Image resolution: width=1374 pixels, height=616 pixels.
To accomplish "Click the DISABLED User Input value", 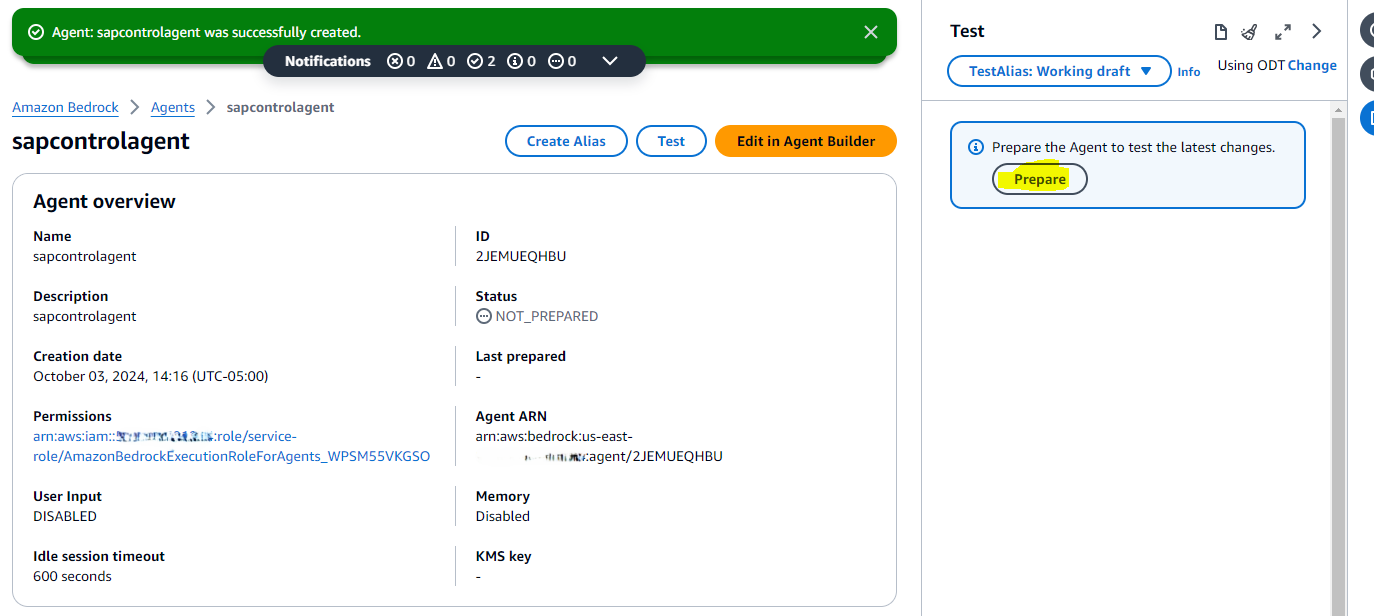I will point(65,516).
